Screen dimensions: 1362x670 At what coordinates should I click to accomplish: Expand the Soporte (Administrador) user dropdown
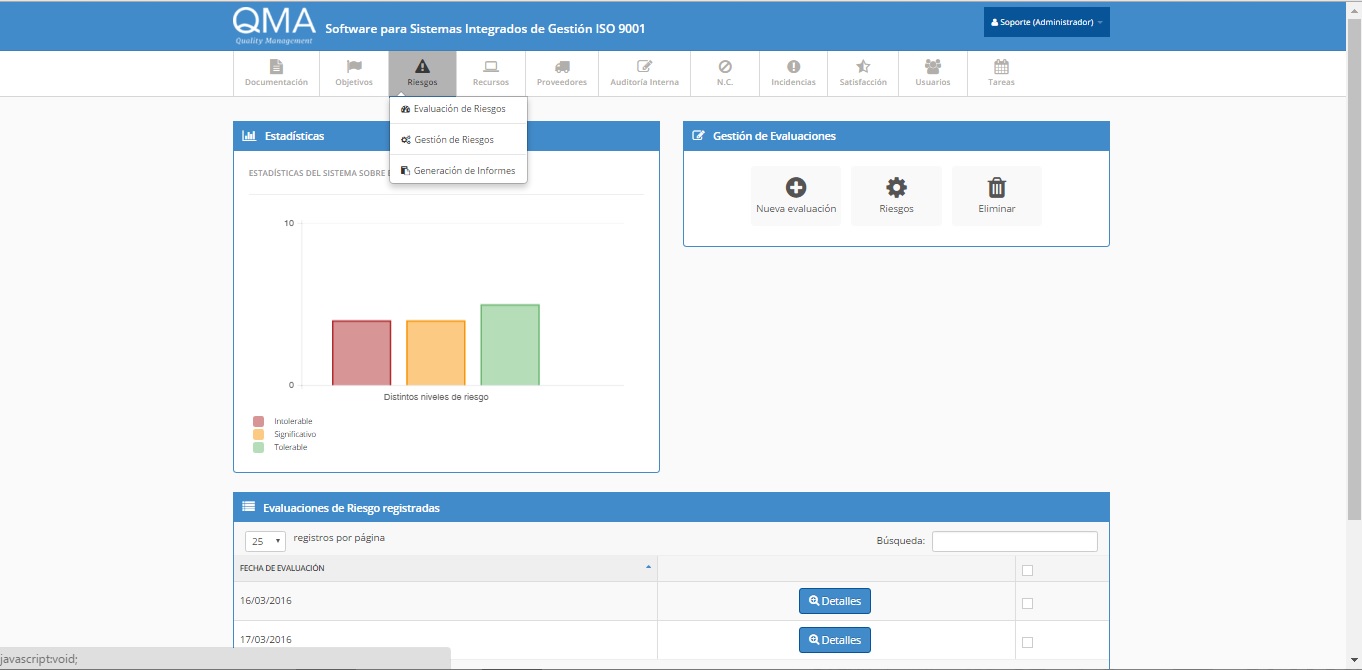[1046, 22]
